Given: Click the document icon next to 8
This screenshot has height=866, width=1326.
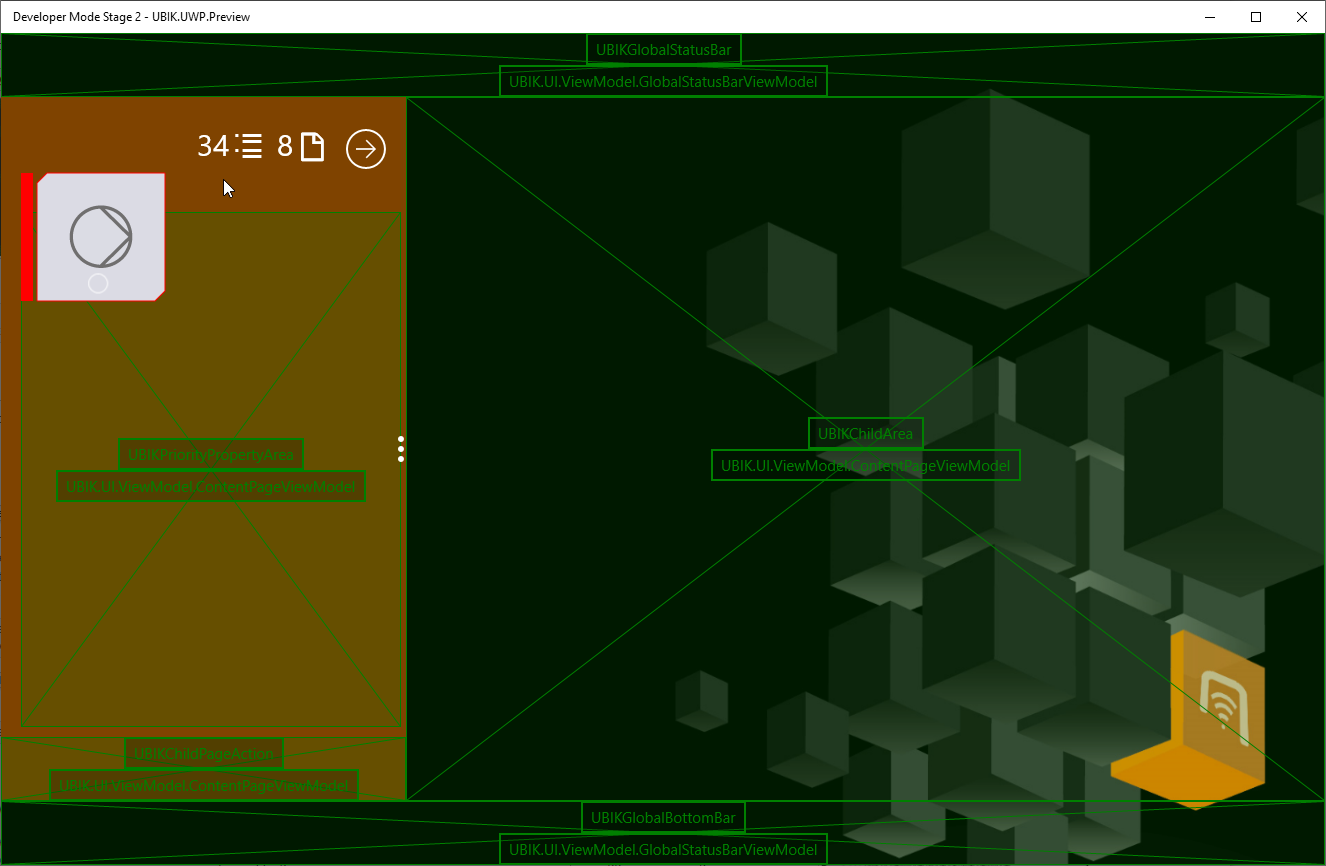Looking at the screenshot, I should click(313, 147).
